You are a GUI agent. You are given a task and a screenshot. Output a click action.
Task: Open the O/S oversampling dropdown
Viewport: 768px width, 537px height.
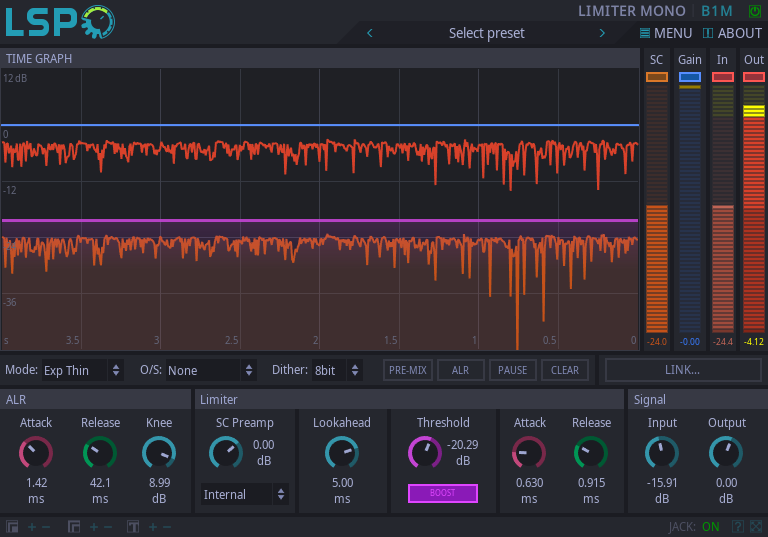211,370
